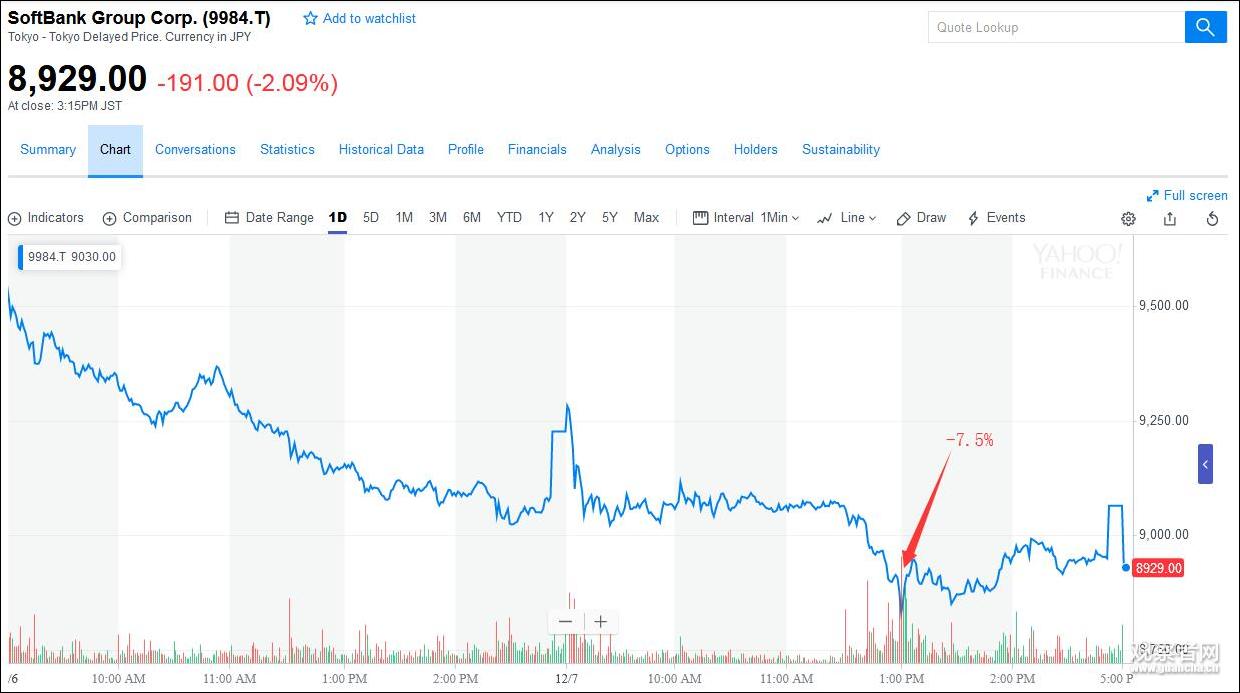Click the Add to watchlist star
1240x693 pixels.
pyautogui.click(x=310, y=19)
